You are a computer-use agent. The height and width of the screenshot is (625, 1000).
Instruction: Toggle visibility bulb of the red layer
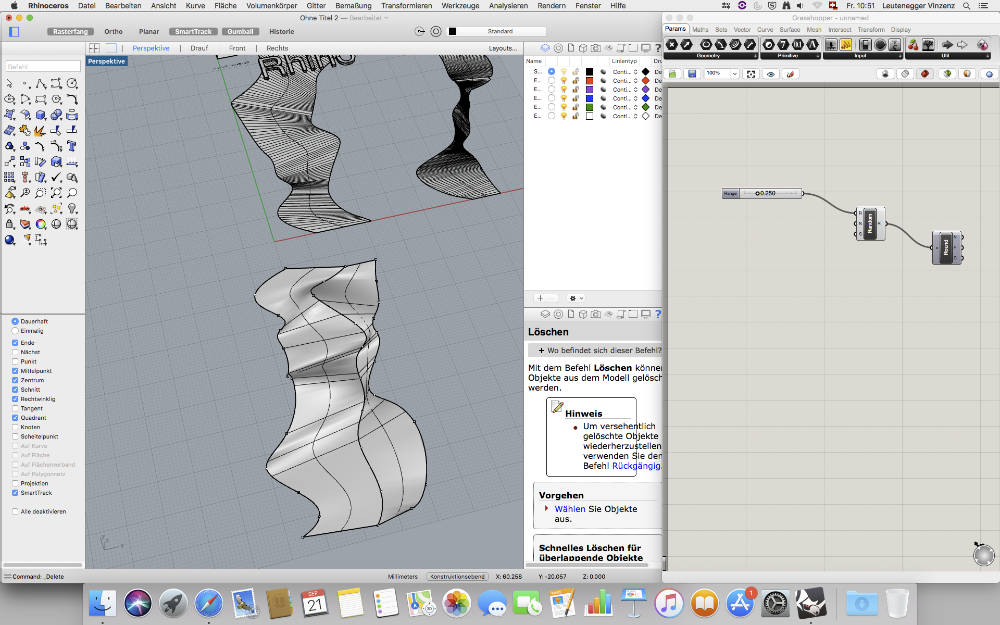tap(563, 80)
